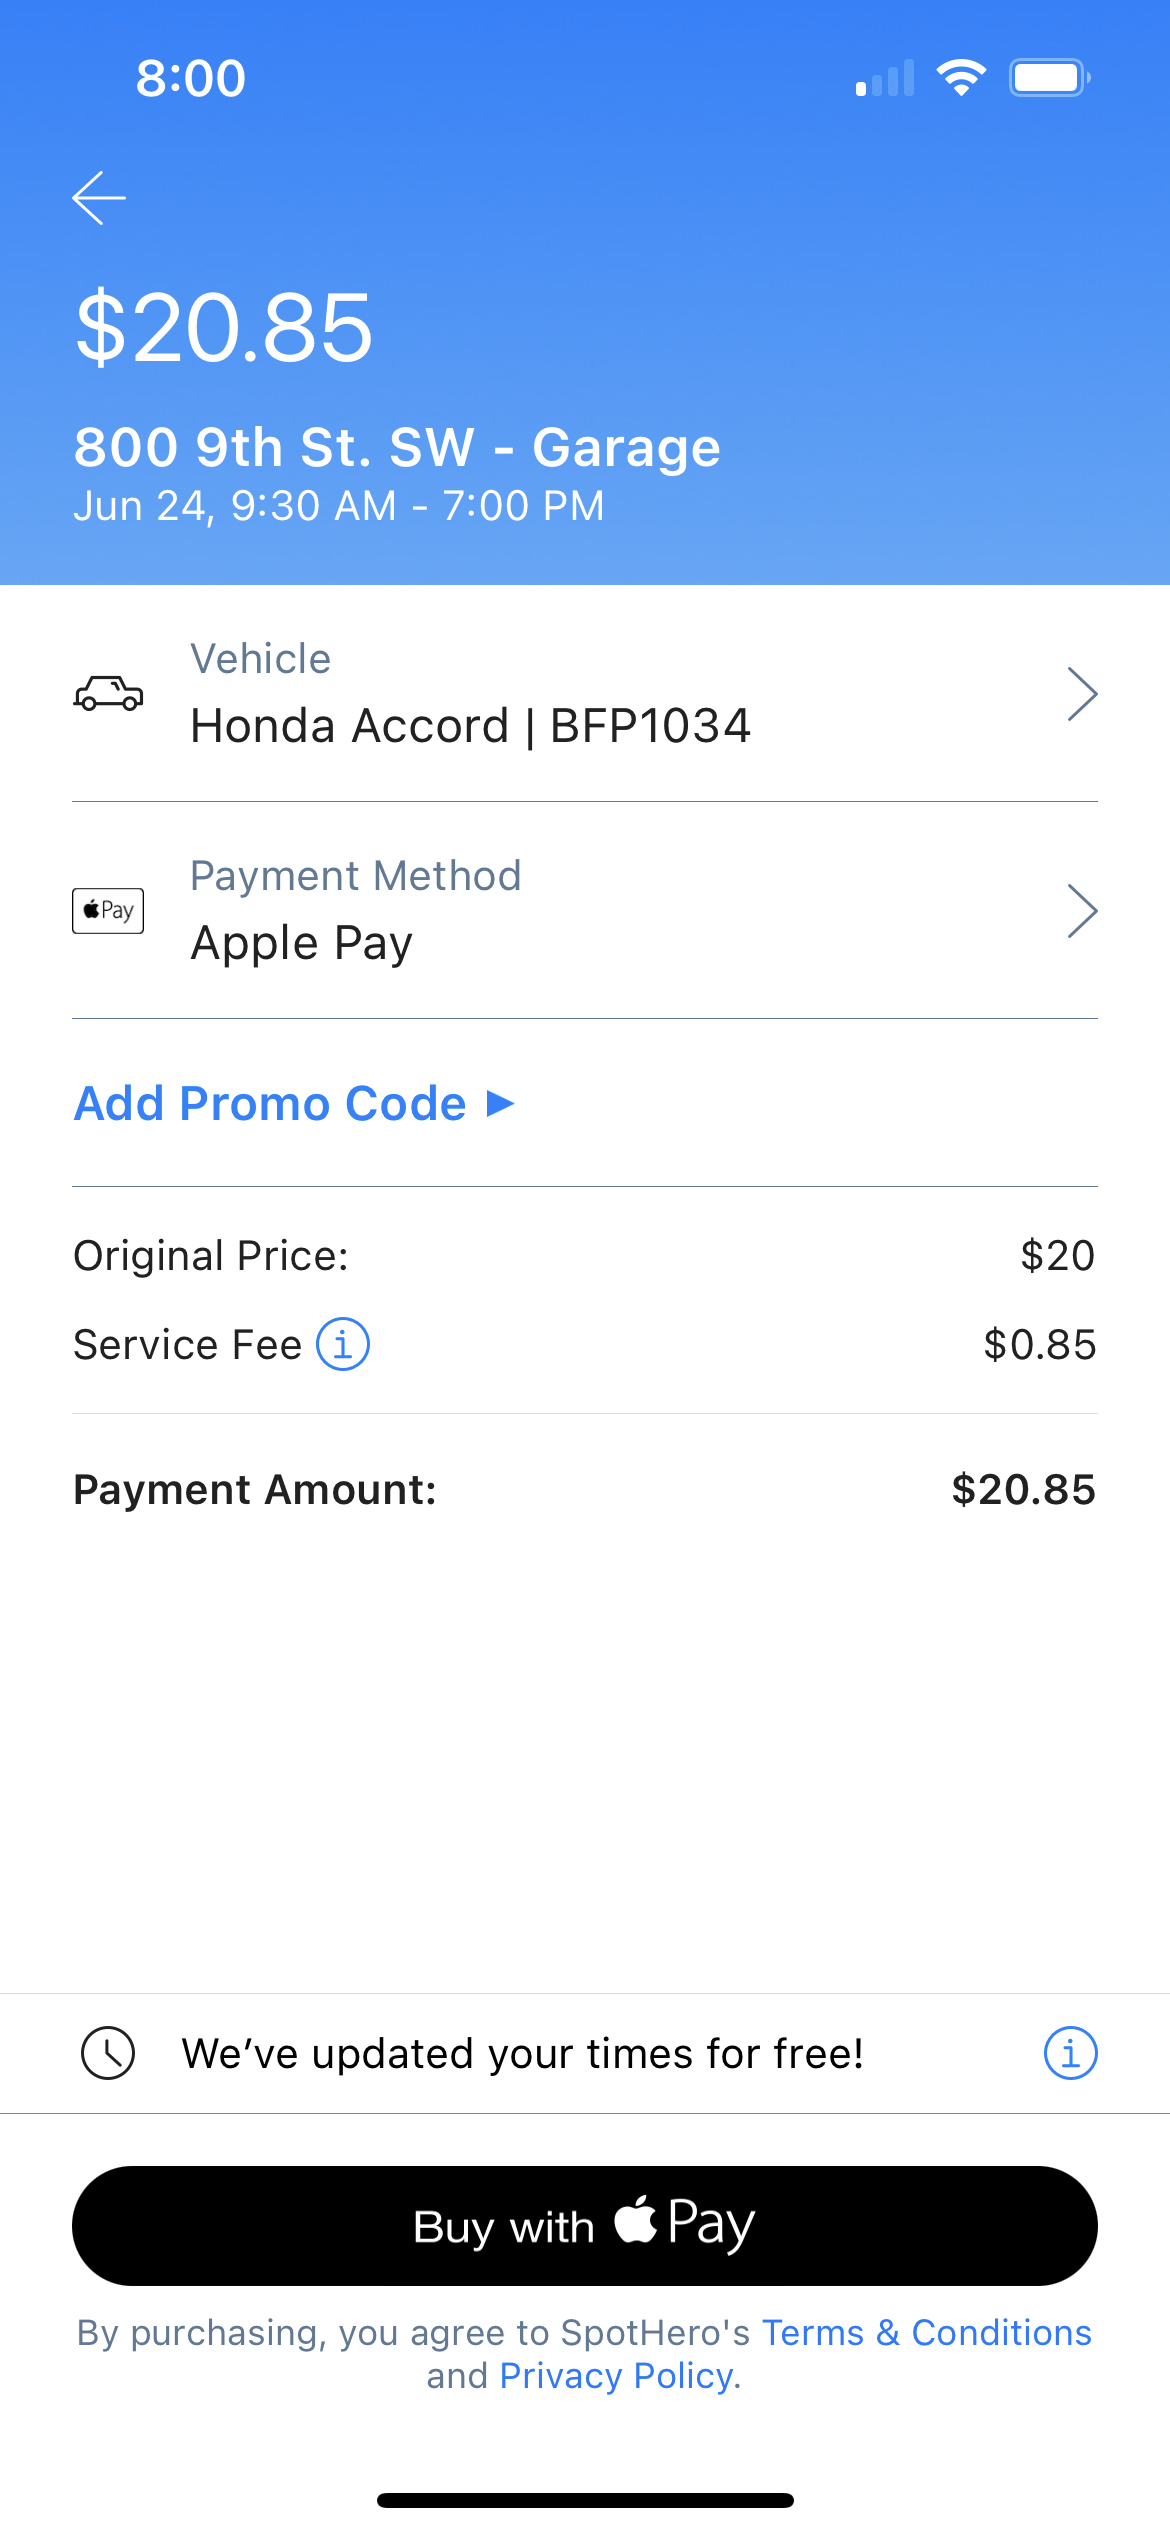
Task: Tap the 800 9th St. SW Garage title
Action: 397,447
